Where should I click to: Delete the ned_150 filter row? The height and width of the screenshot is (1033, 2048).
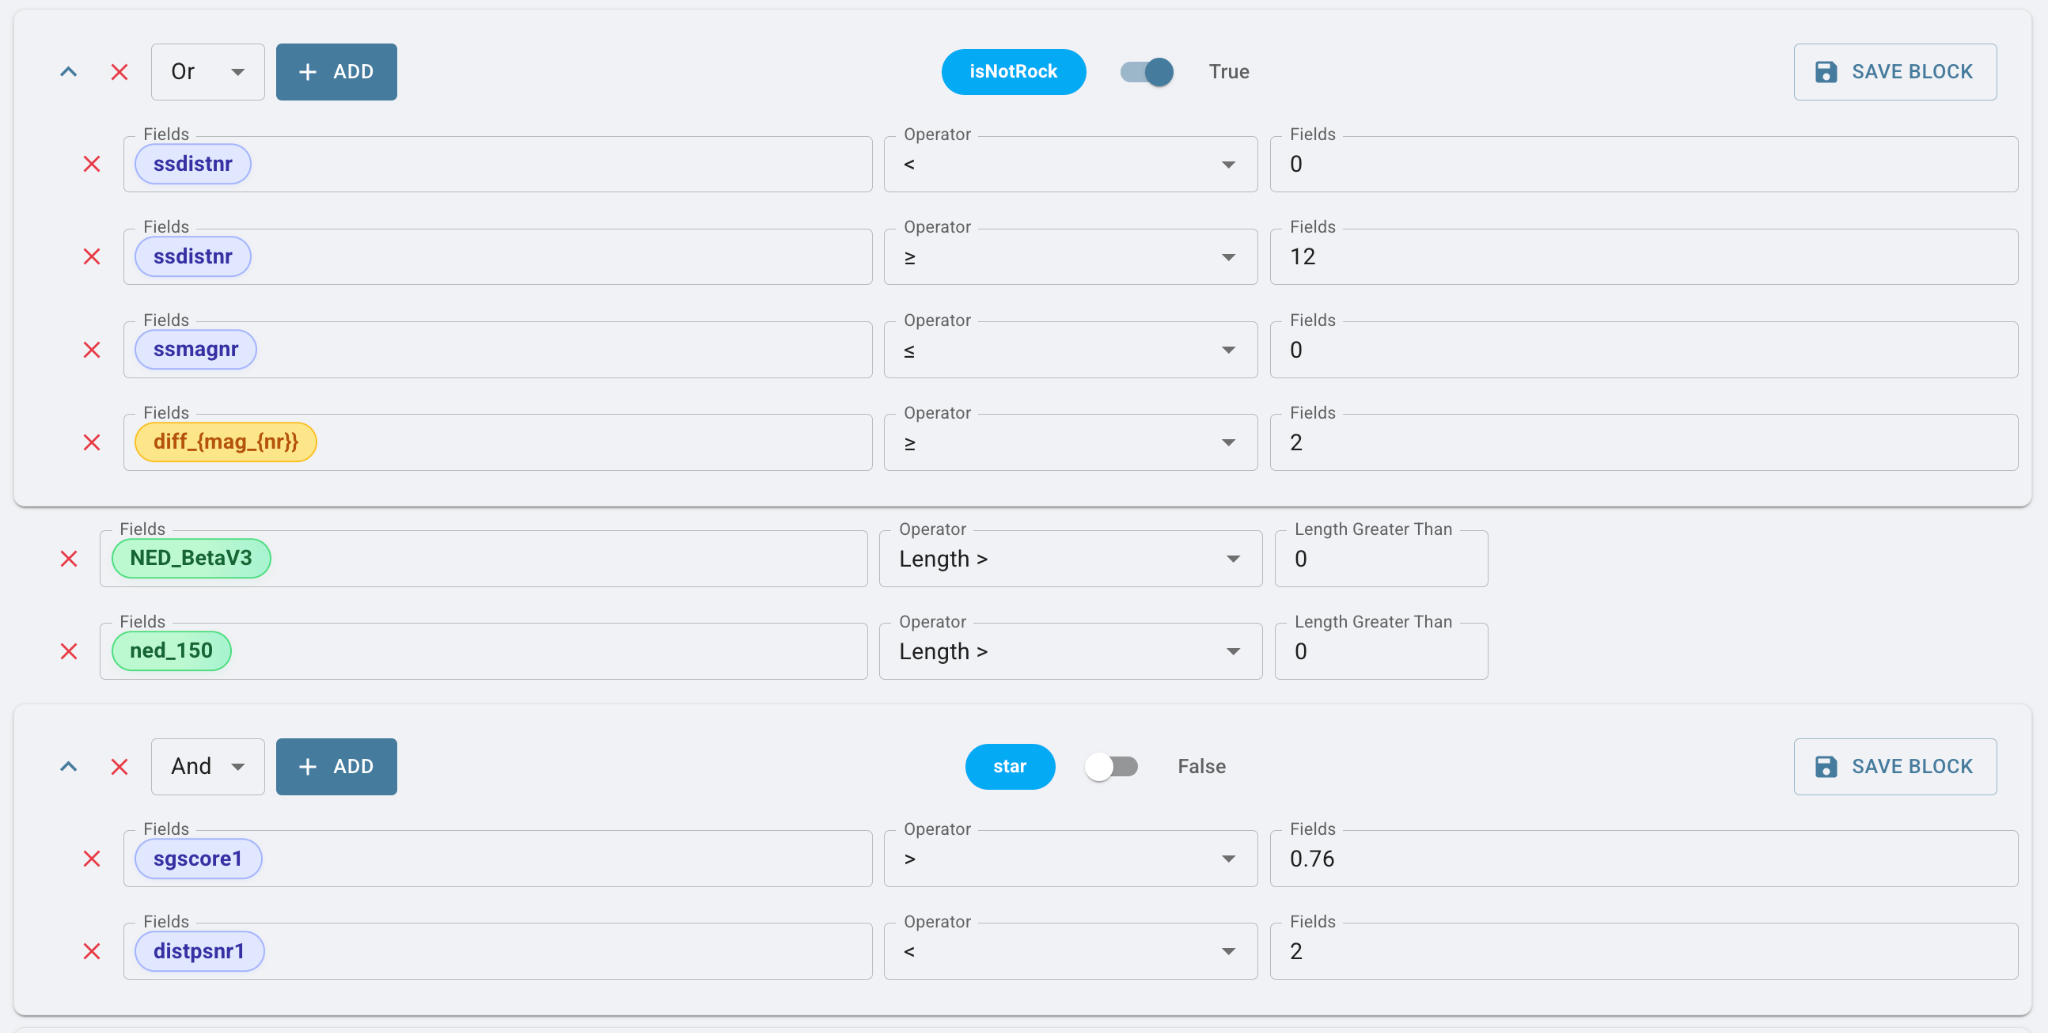click(69, 652)
